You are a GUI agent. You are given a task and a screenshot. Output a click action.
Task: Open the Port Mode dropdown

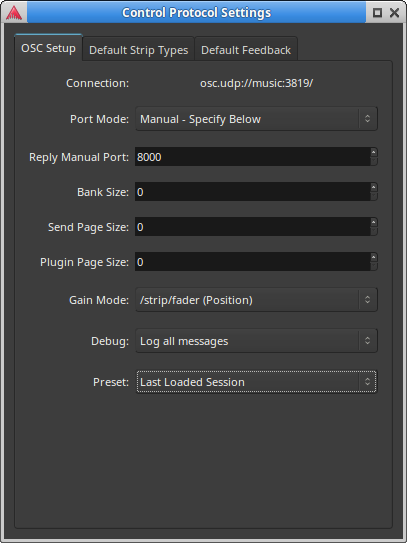point(256,119)
